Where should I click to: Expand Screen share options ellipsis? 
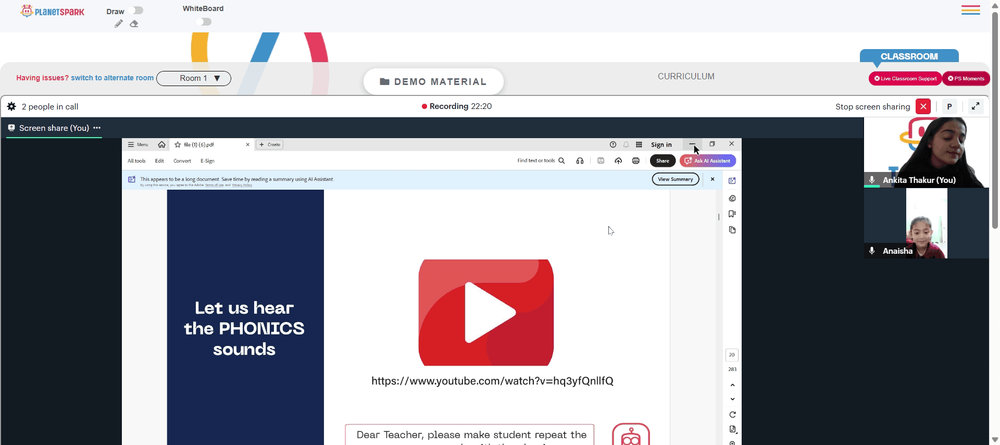(97, 128)
